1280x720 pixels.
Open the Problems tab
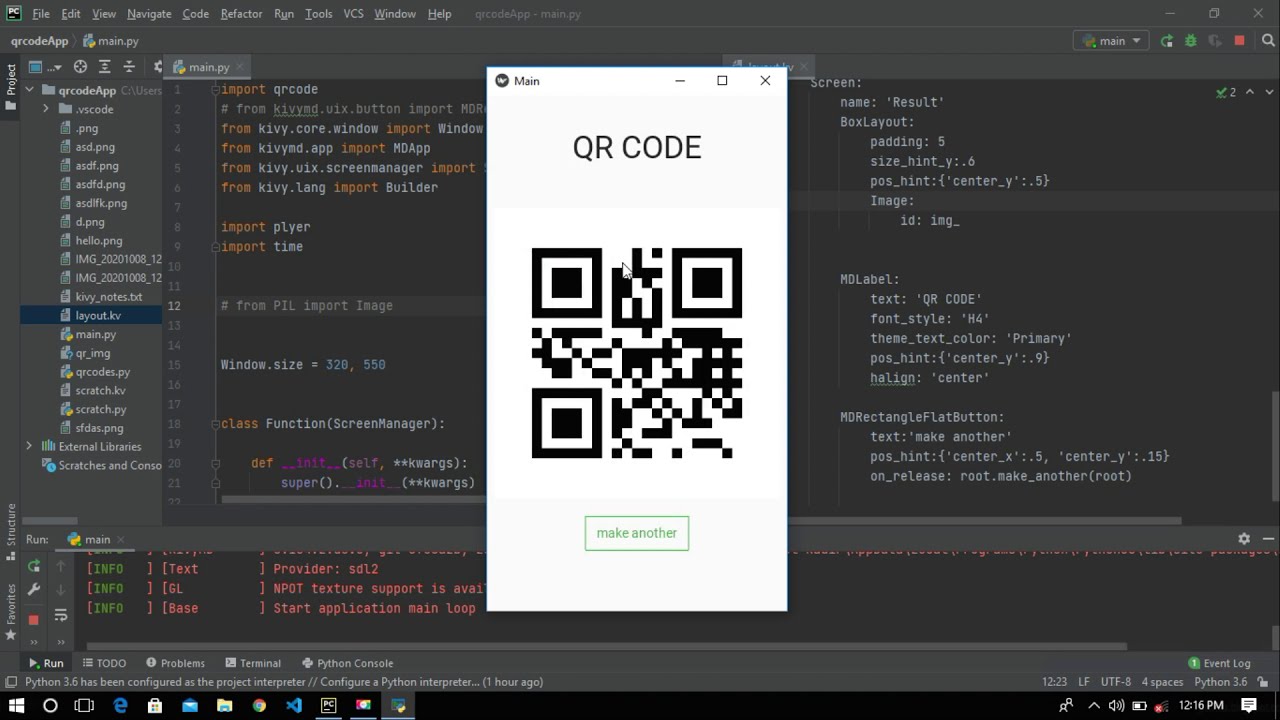coord(175,663)
